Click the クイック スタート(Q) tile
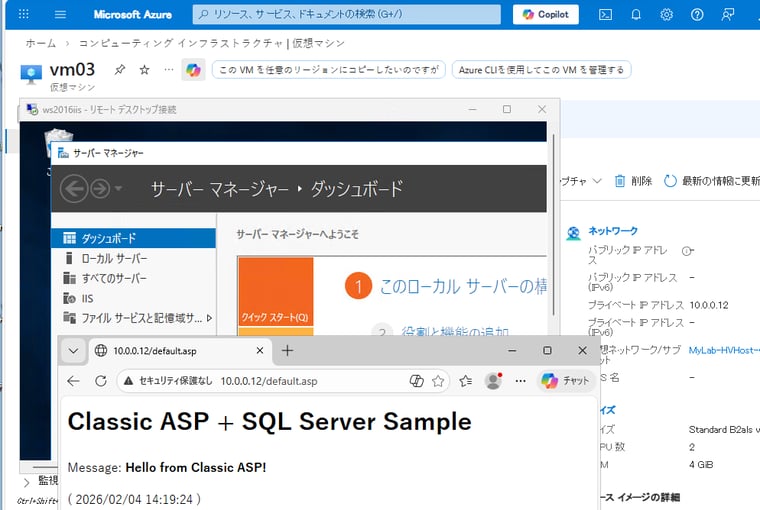Screen dimensions: 760x510 point(275,292)
